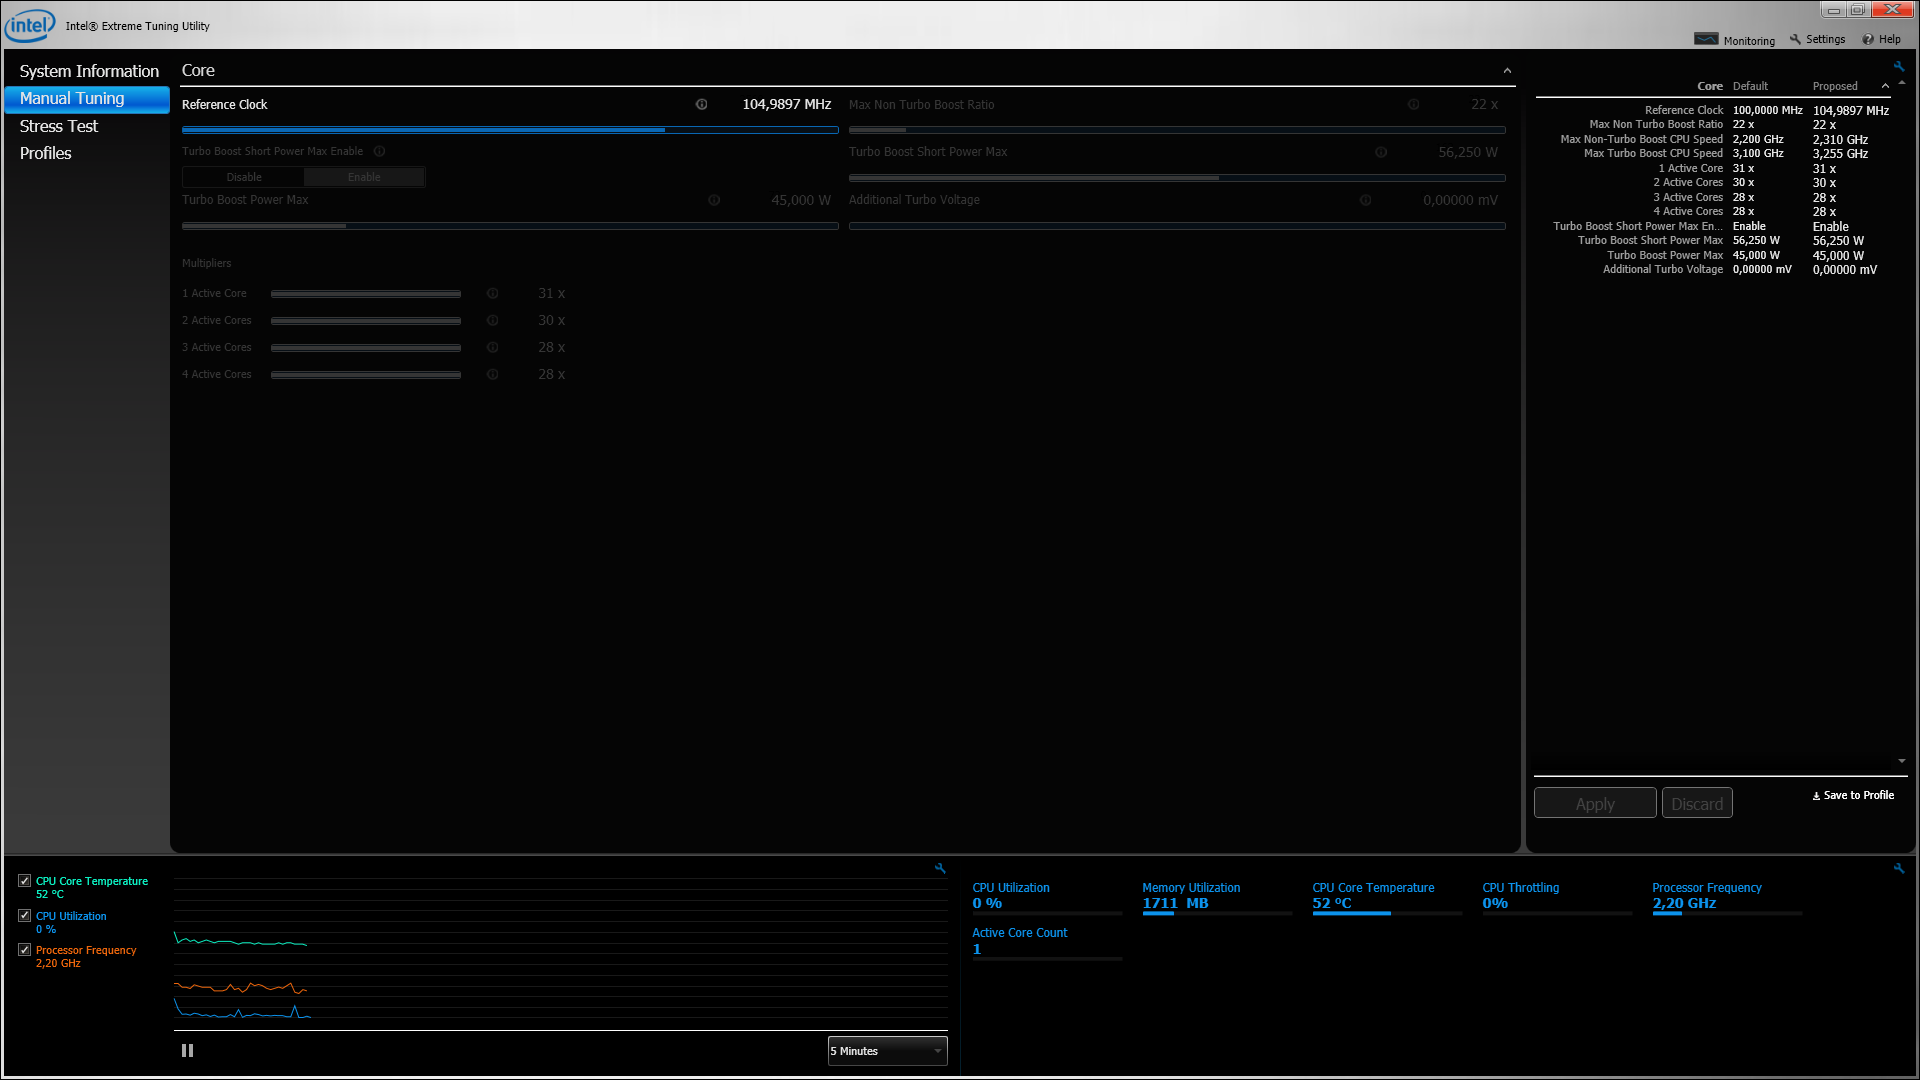Adjust Additional Turbo Voltage slider

[1177, 226]
